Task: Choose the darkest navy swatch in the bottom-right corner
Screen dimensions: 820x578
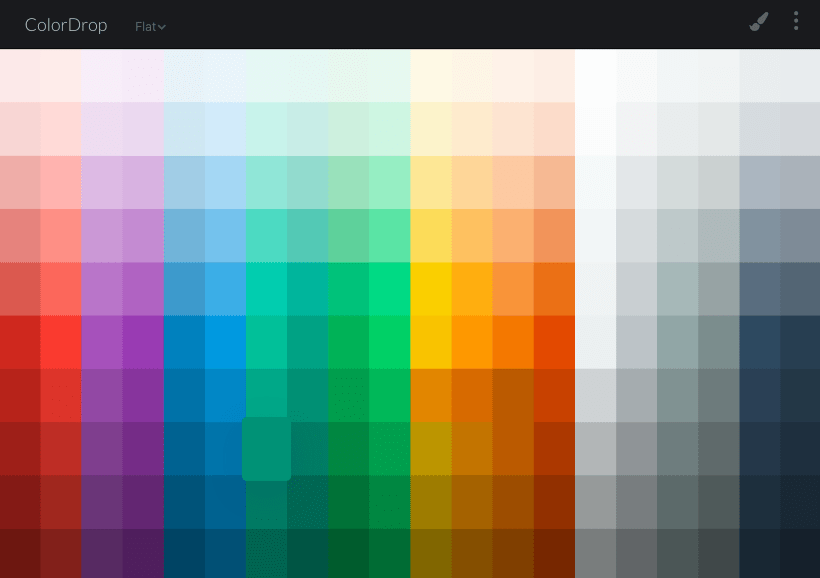Action: (799, 554)
